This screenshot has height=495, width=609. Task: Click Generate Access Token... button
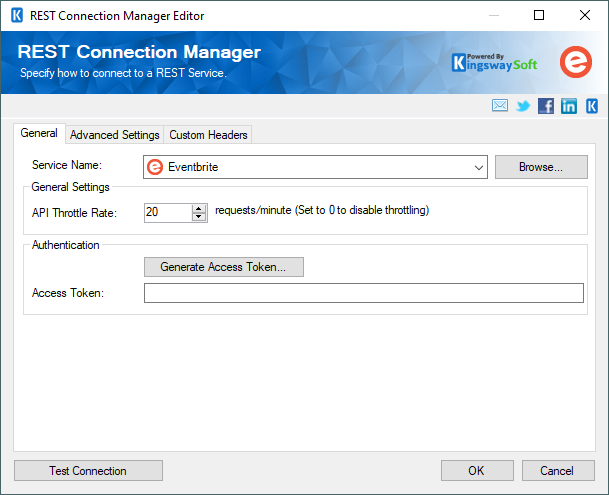224,267
